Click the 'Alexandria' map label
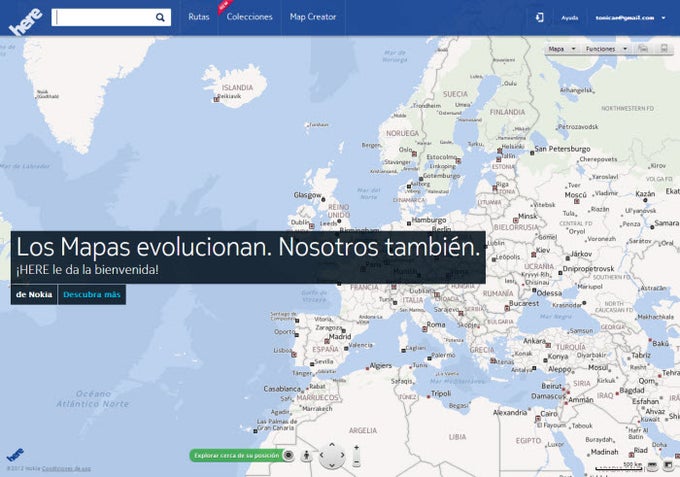The image size is (680, 477). (x=510, y=412)
